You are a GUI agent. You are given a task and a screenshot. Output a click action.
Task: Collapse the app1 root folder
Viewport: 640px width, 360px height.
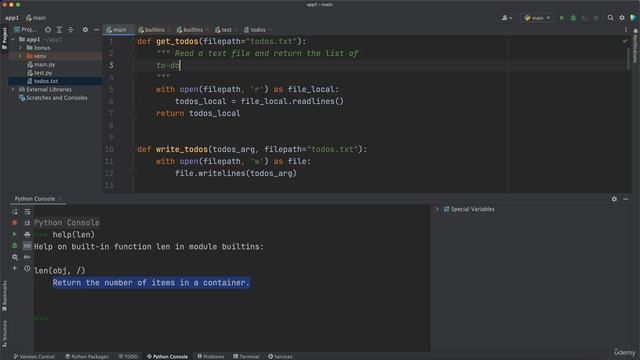click(13, 40)
